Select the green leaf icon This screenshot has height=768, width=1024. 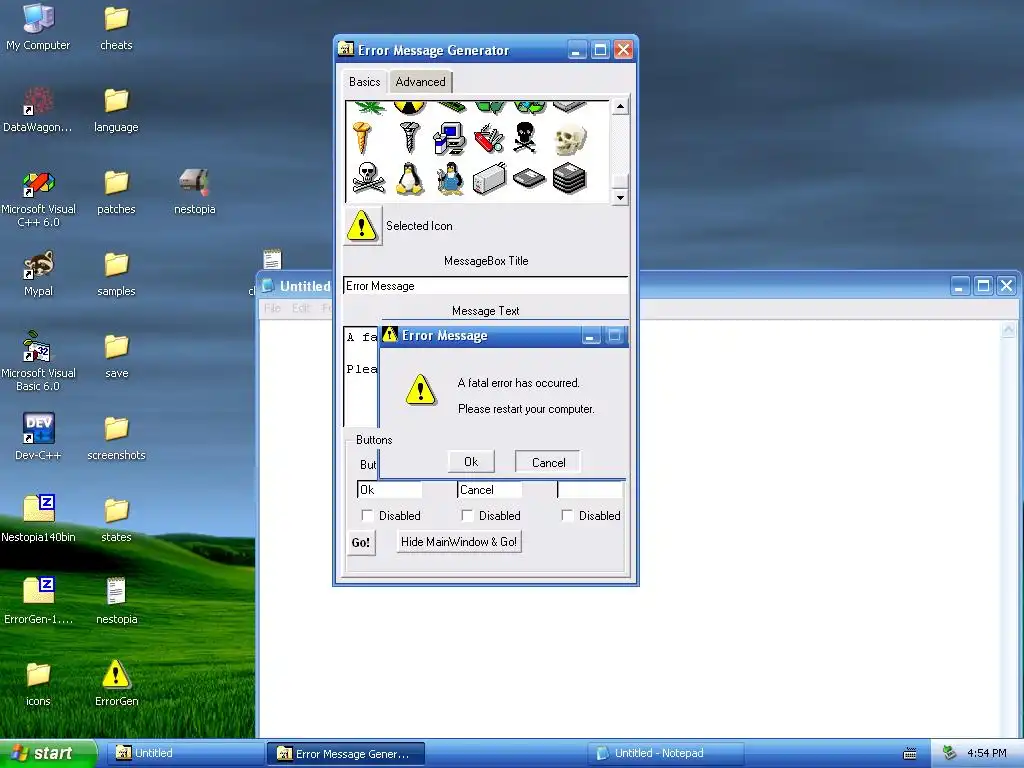(370, 107)
